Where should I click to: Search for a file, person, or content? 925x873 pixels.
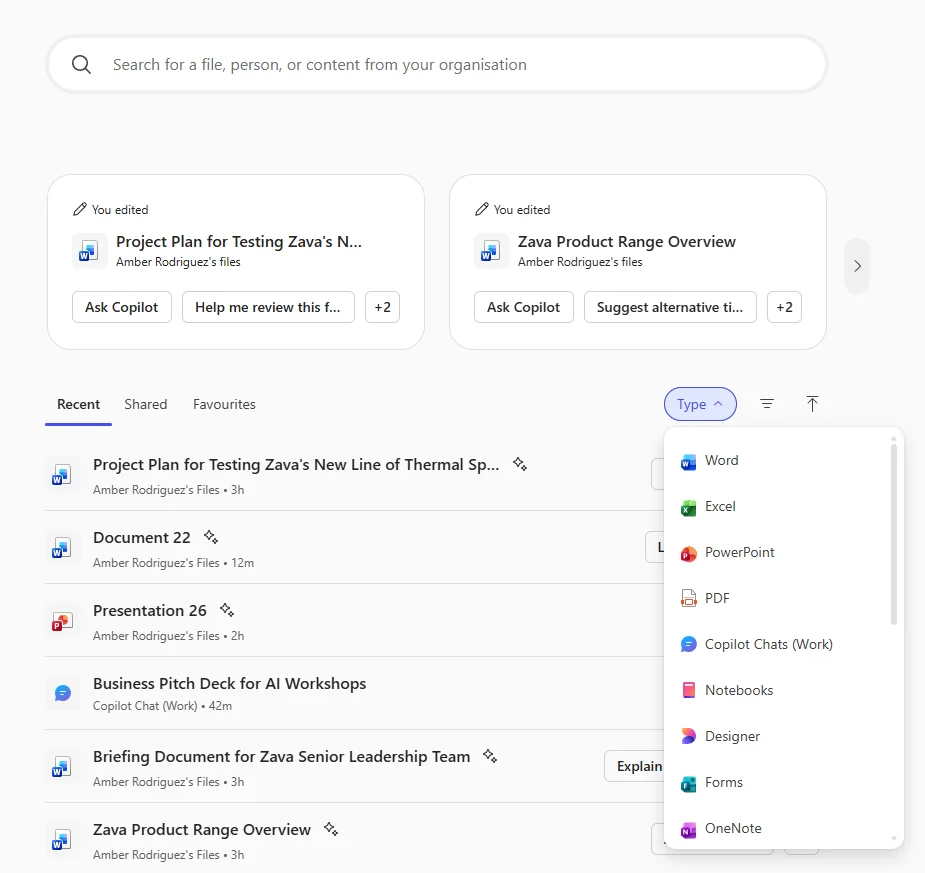pyautogui.click(x=437, y=64)
